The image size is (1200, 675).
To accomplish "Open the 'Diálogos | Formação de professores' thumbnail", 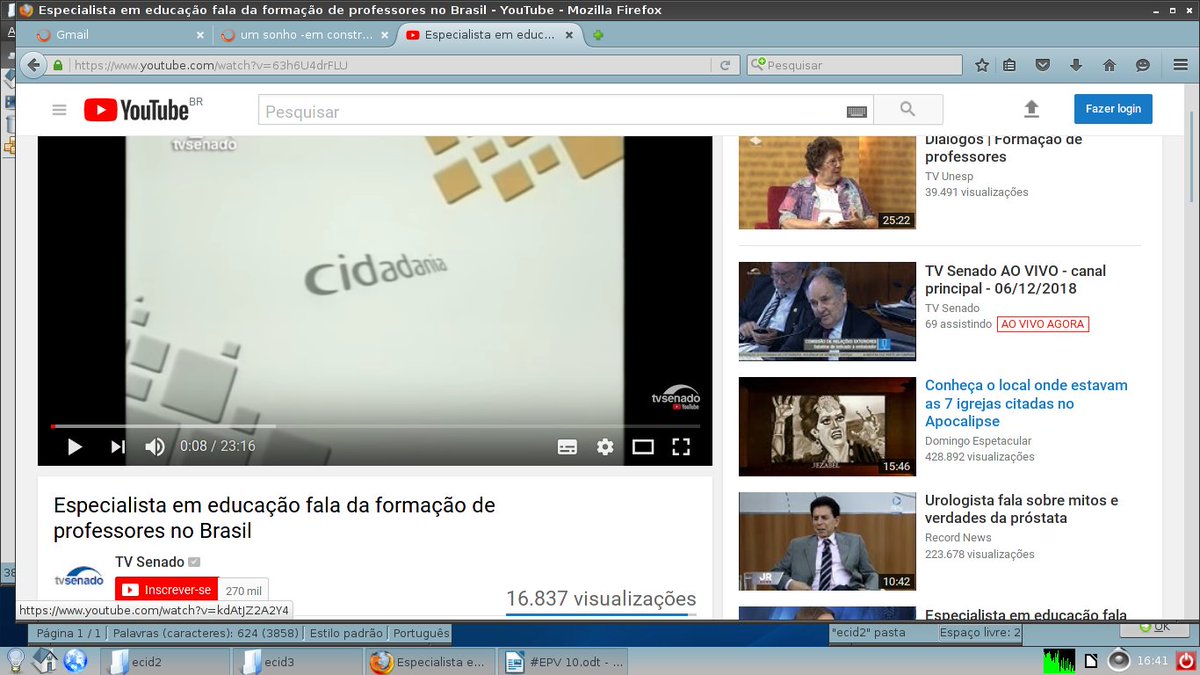I will (827, 182).
